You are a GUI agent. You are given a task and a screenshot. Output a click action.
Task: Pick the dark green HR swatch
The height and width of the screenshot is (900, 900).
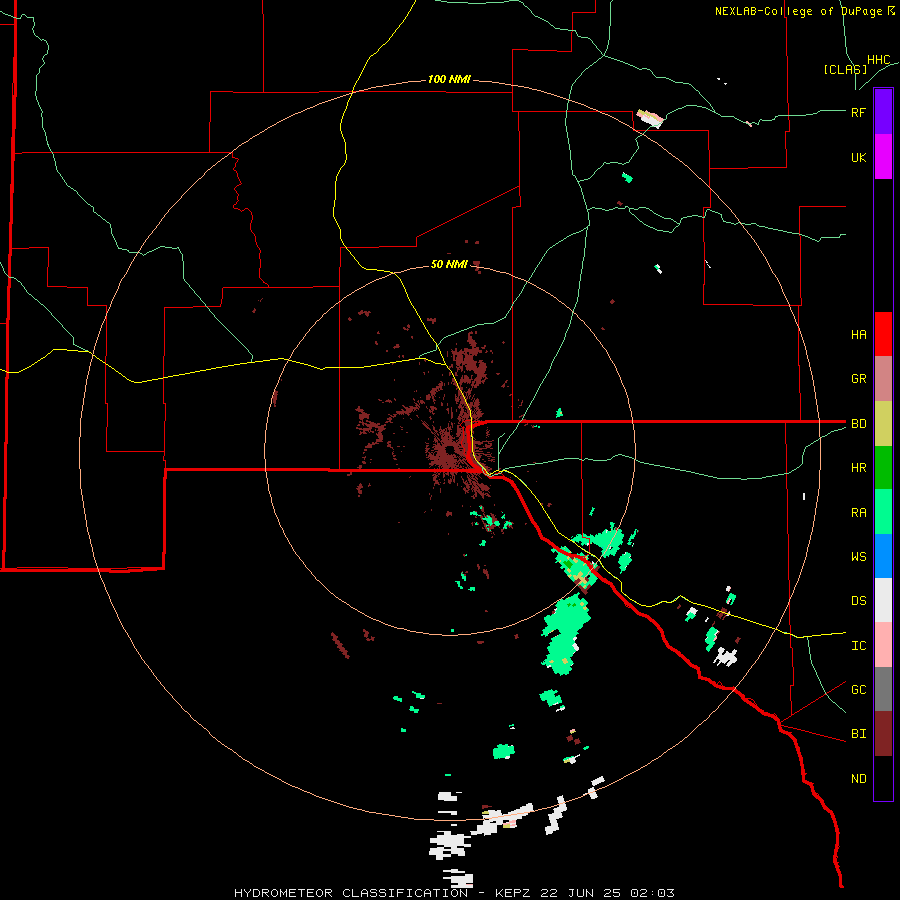click(883, 467)
